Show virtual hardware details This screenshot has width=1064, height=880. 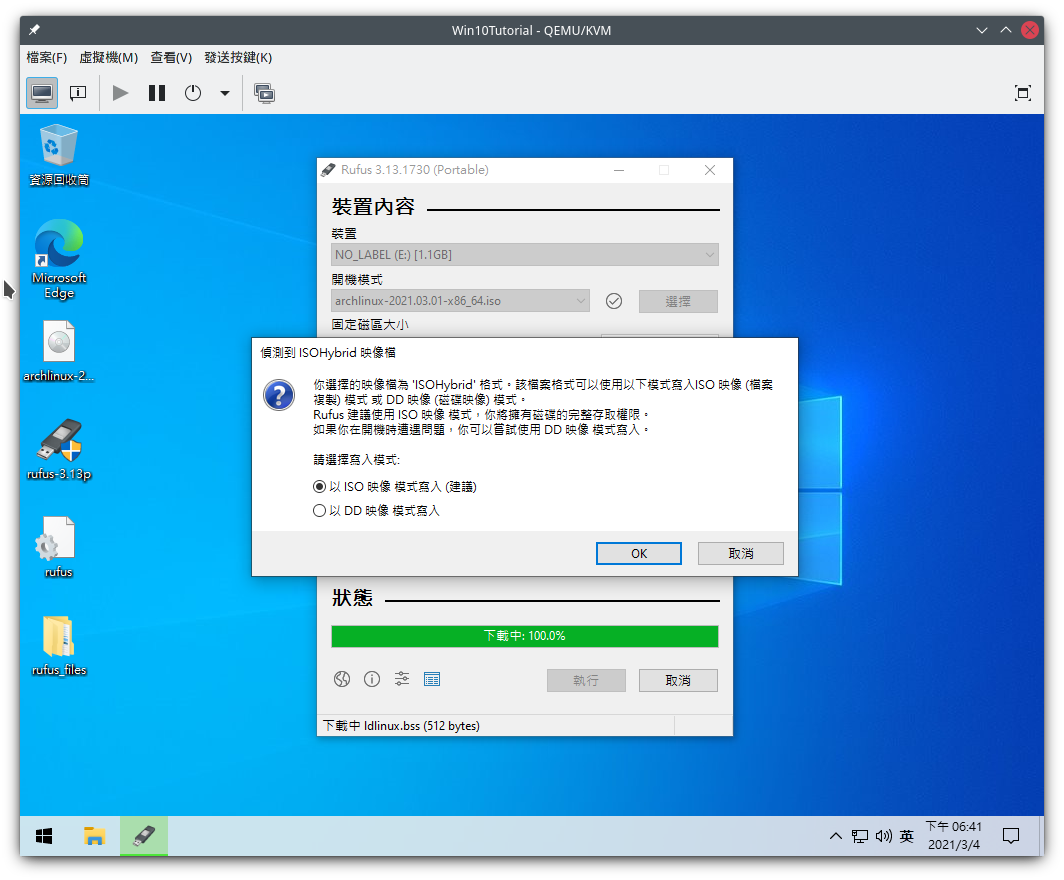pos(78,93)
